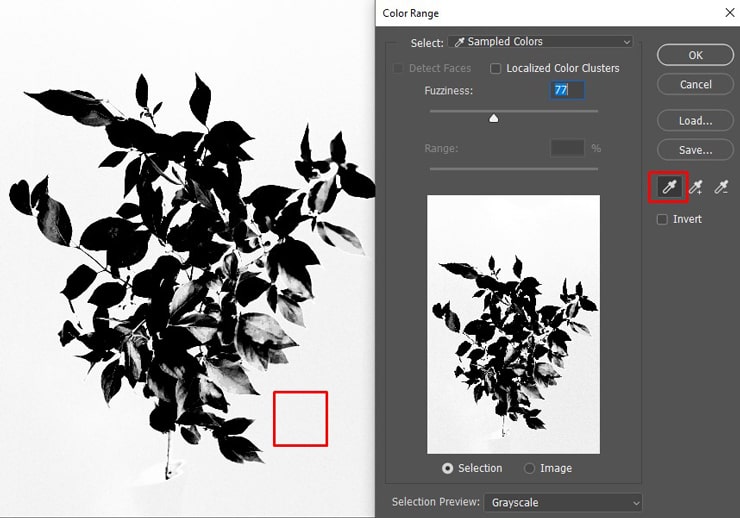The height and width of the screenshot is (518, 740).
Task: Click the leaf preview thumbnail in dialog
Action: tap(513, 324)
